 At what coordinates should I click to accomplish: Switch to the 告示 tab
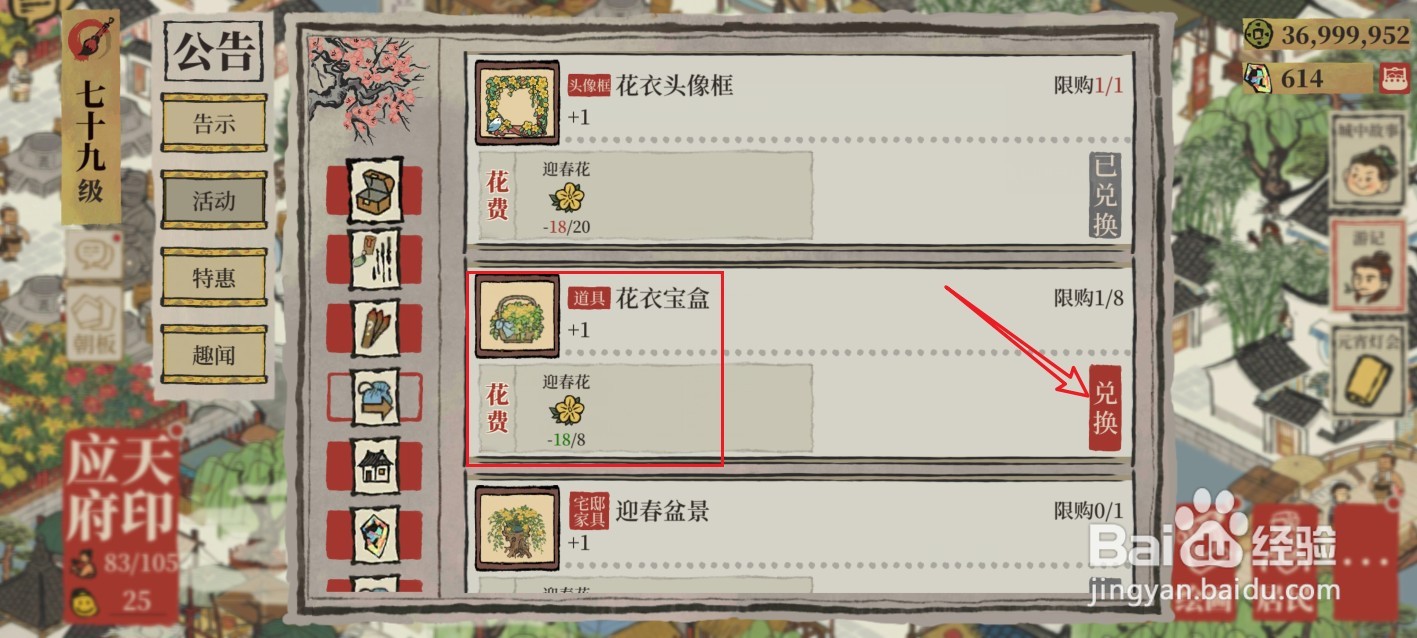tap(214, 124)
